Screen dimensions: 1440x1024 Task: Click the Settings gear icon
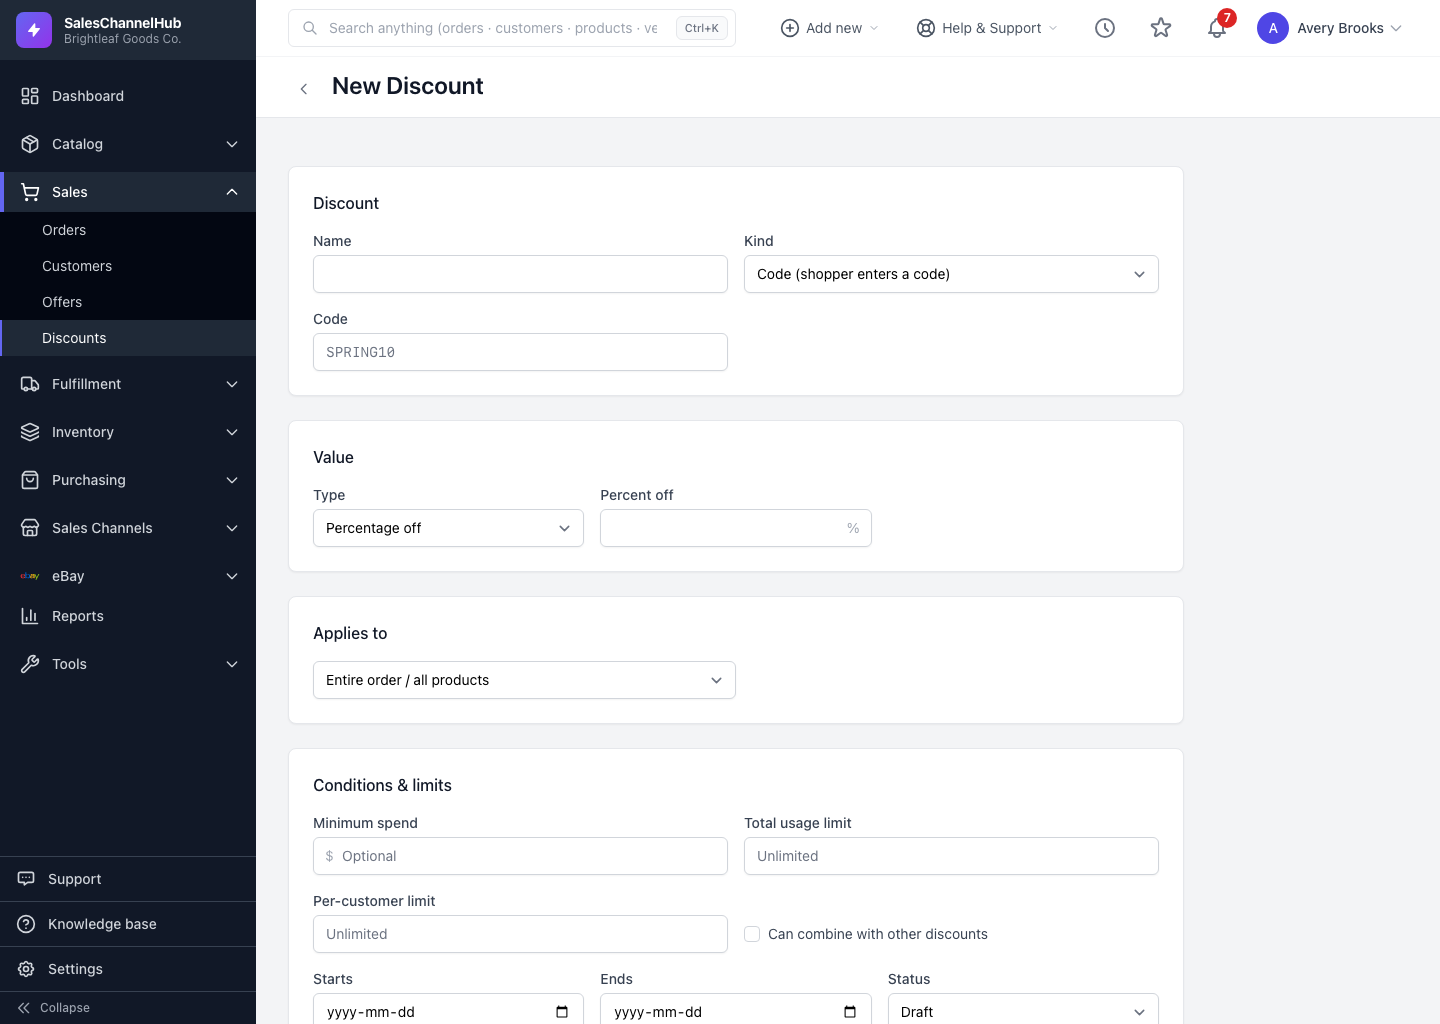click(27, 969)
